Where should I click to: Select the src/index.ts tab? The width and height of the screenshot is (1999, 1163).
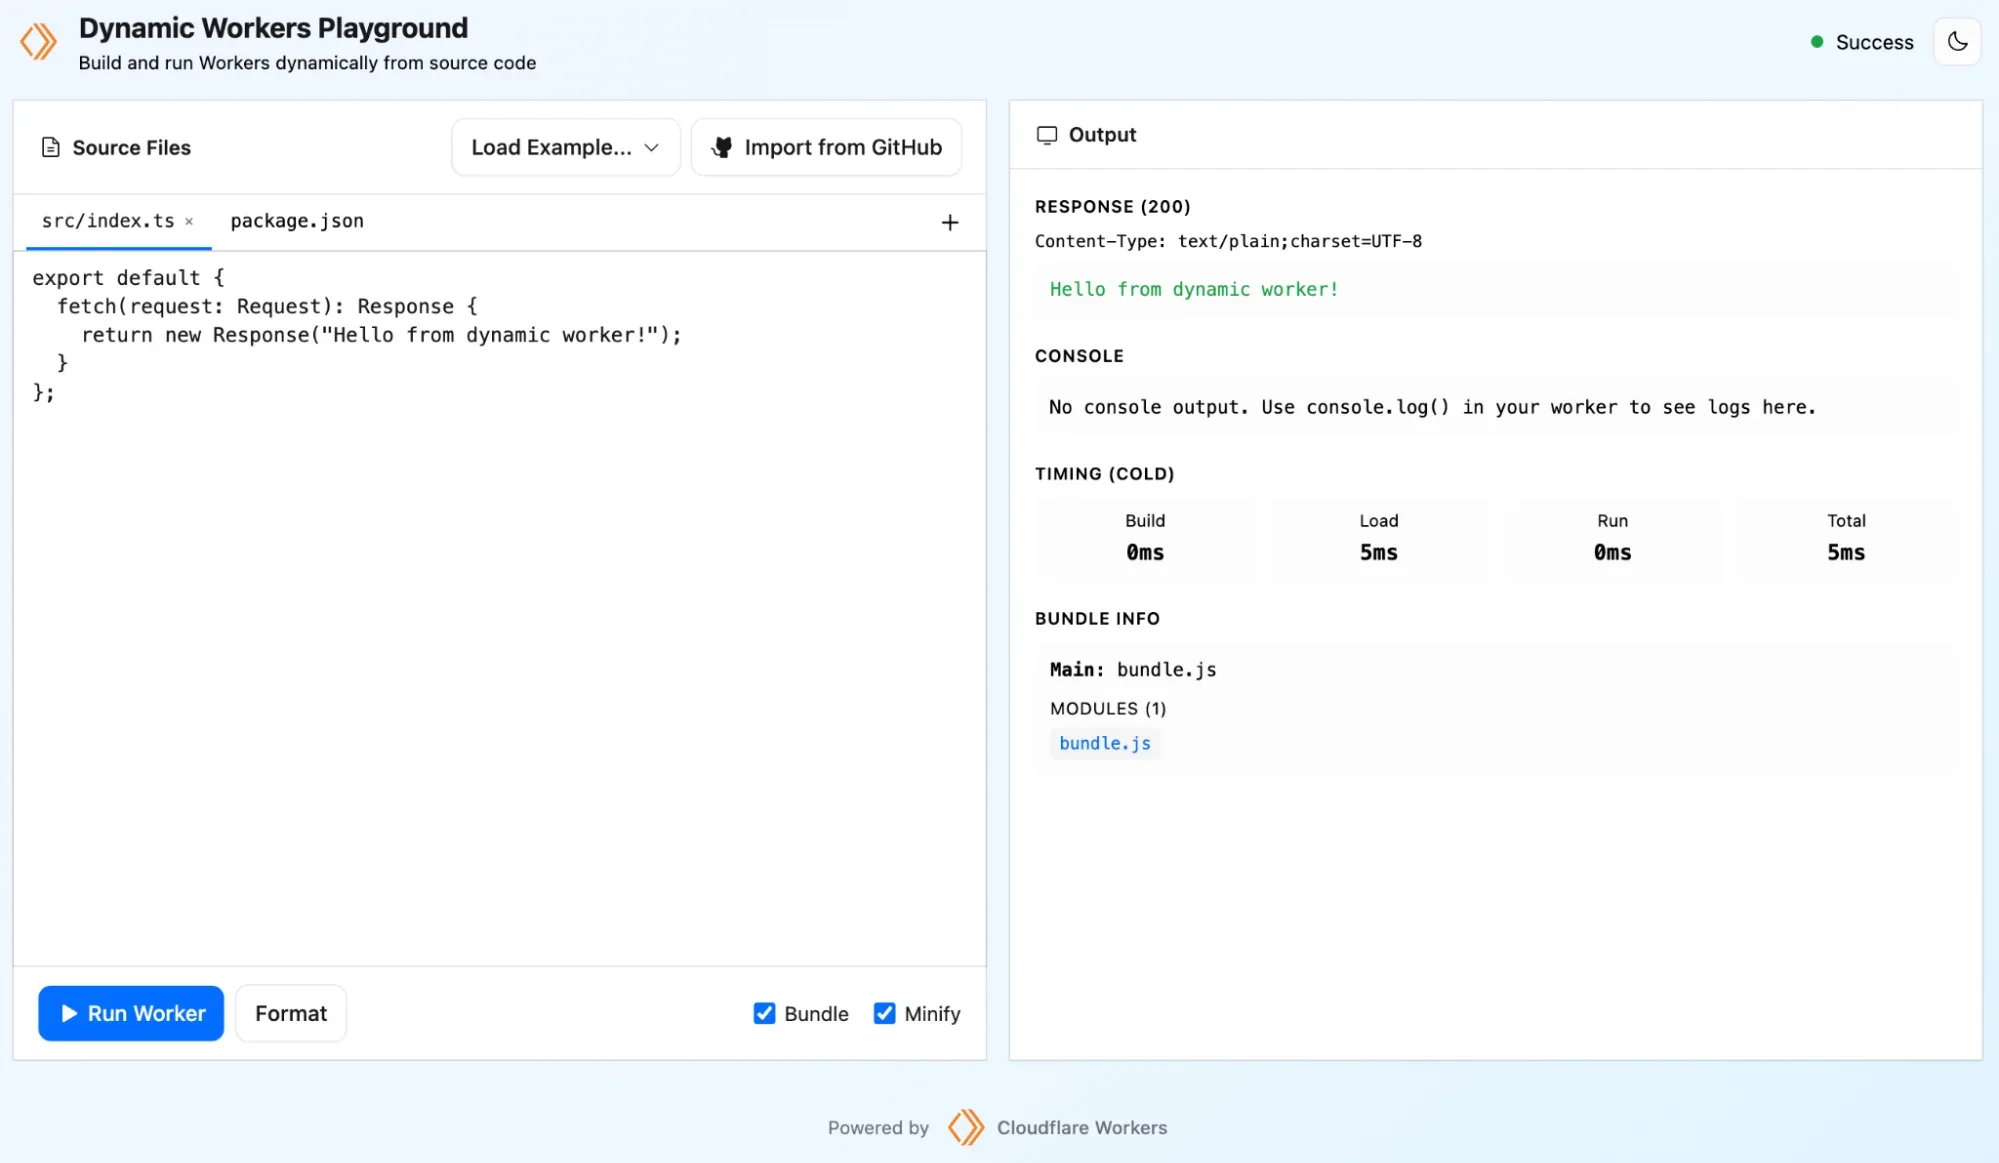[108, 221]
